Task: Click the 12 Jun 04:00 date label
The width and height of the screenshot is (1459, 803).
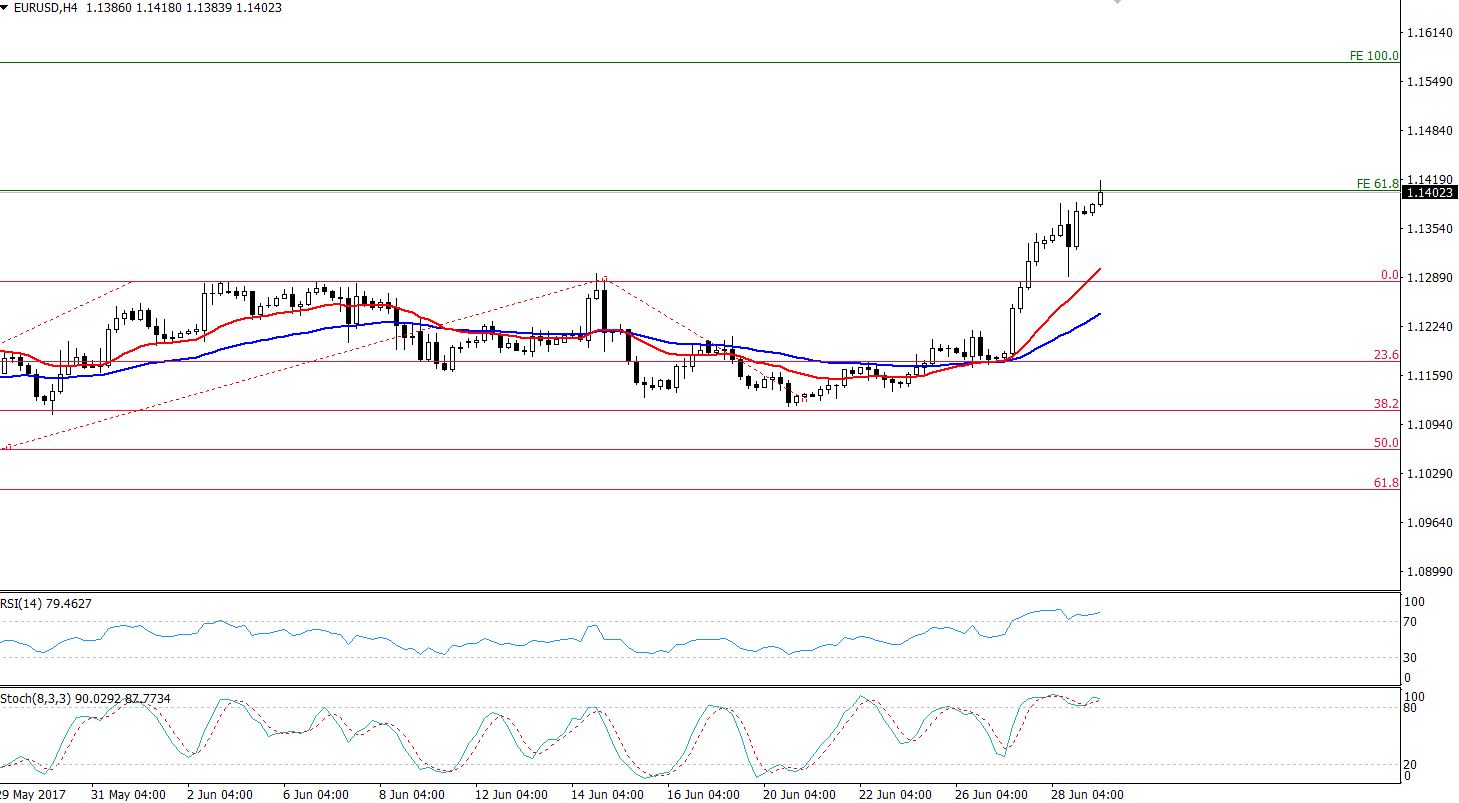Action: tap(510, 795)
